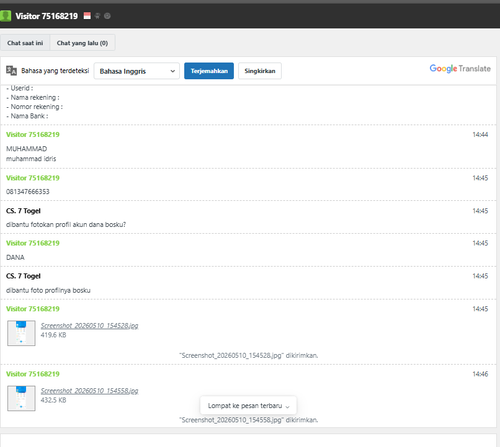Click the Singkirkan button

tap(260, 71)
